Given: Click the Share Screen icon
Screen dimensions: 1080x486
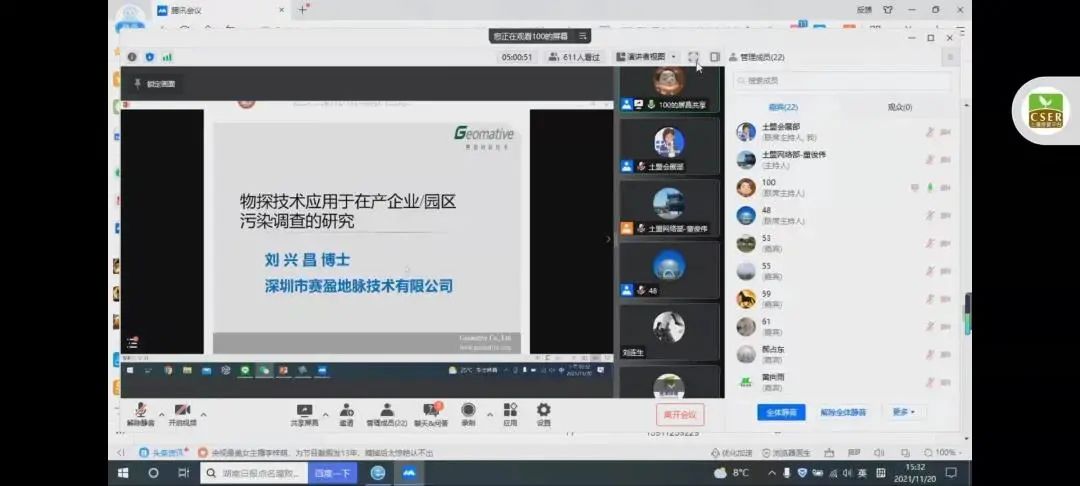Looking at the screenshot, I should tap(304, 410).
